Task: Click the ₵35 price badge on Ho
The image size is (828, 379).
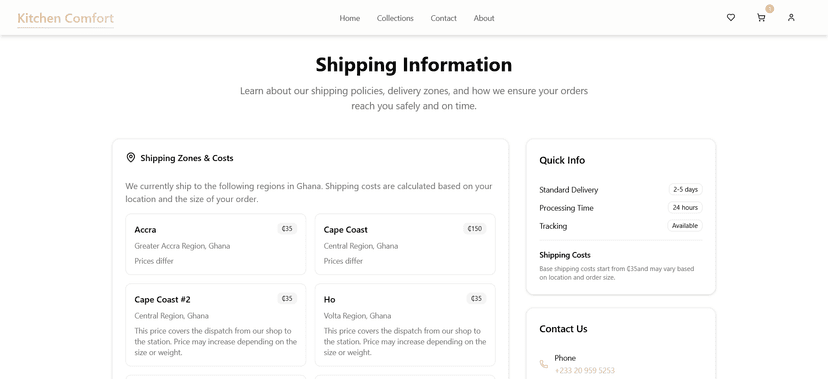Action: click(476, 299)
